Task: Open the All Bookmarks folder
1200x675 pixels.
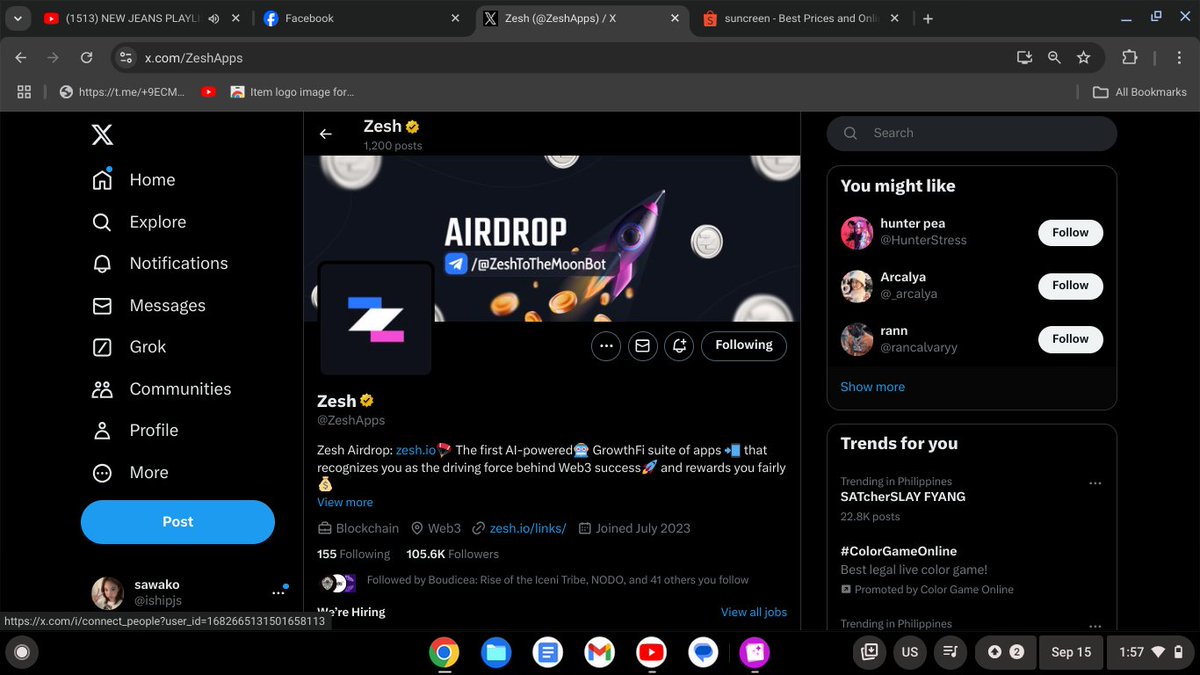Action: pyautogui.click(x=1139, y=92)
